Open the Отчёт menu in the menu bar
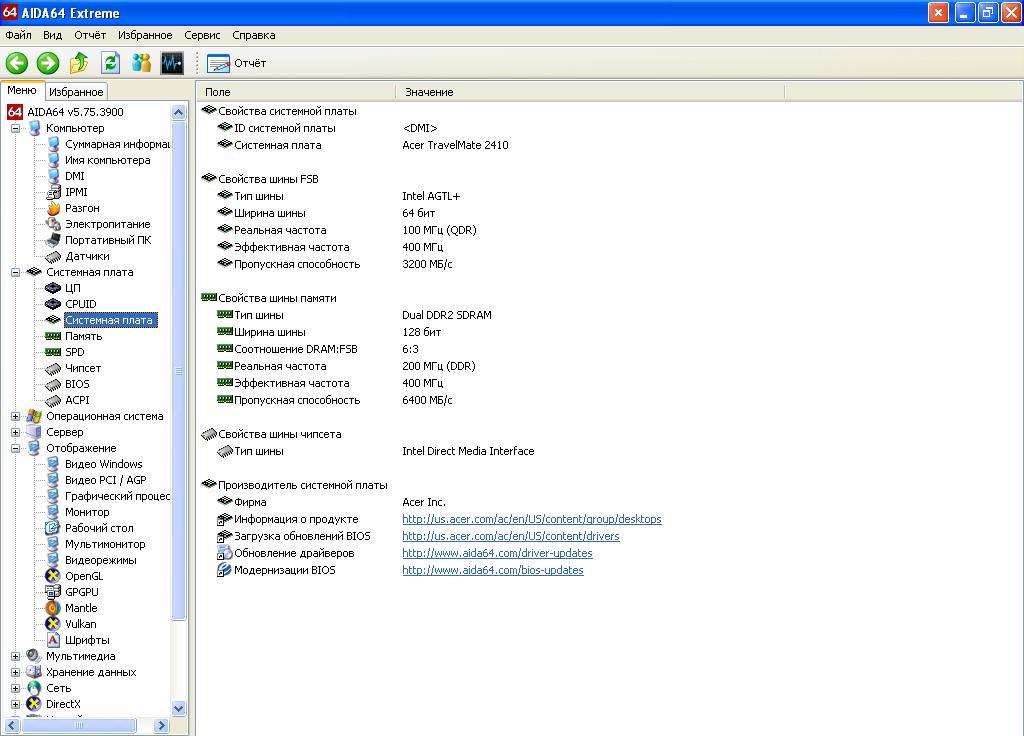This screenshot has height=736, width=1024. coord(89,35)
